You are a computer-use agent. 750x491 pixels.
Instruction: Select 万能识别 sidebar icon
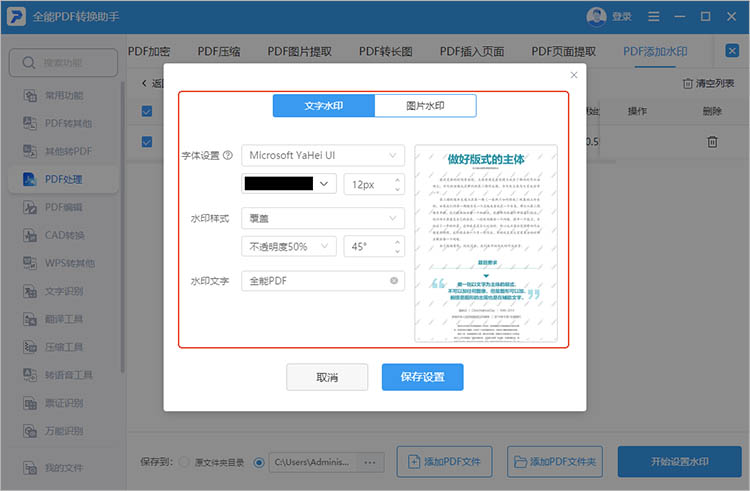[30, 431]
